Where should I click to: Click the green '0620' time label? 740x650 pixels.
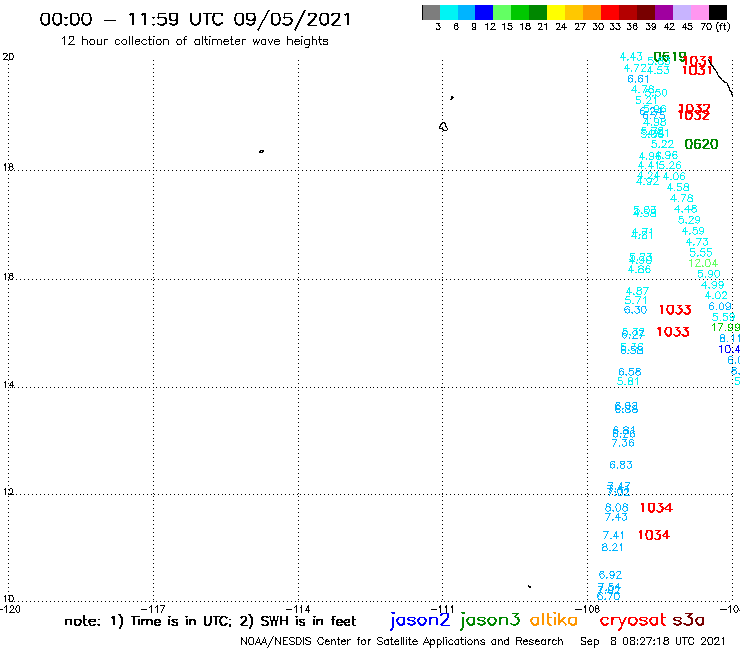701,144
